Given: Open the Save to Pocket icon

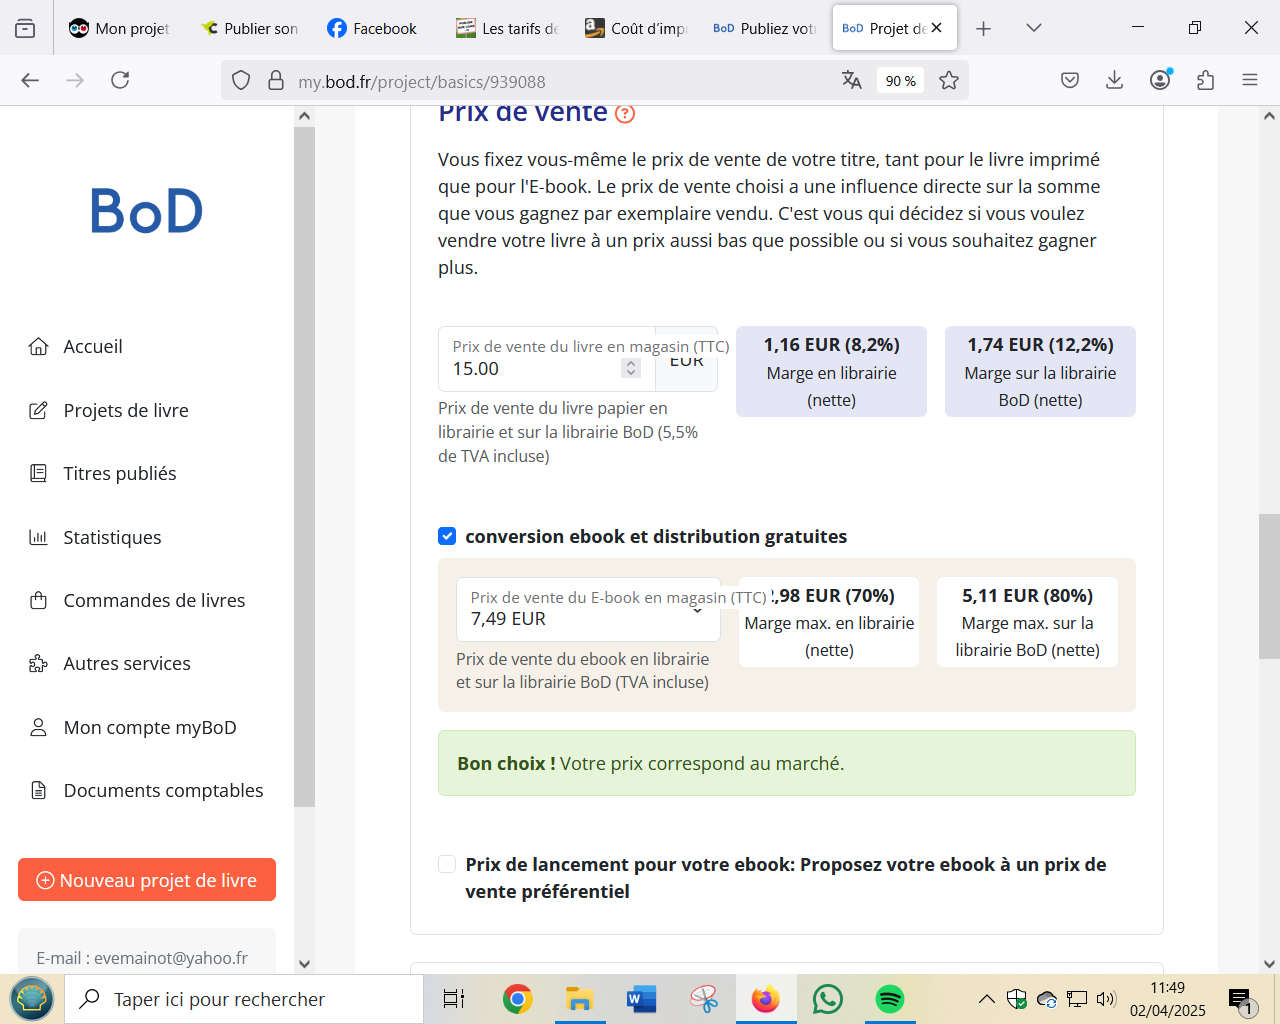Looking at the screenshot, I should [x=1070, y=81].
